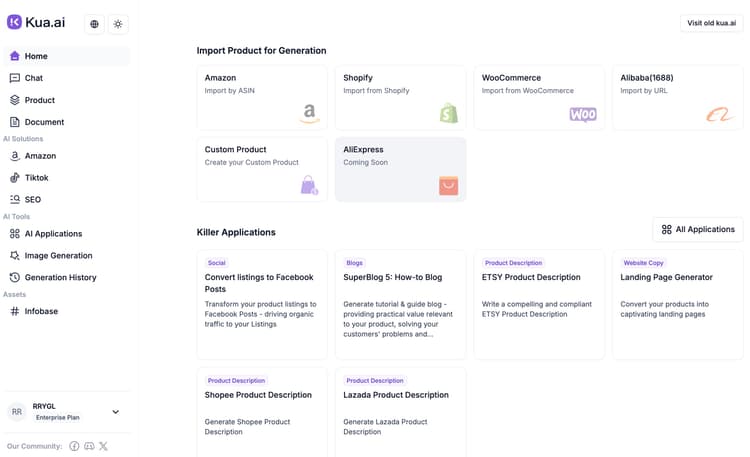This screenshot has height=457, width=750.
Task: Open the Tiktok solutions icon
Action: click(x=15, y=178)
